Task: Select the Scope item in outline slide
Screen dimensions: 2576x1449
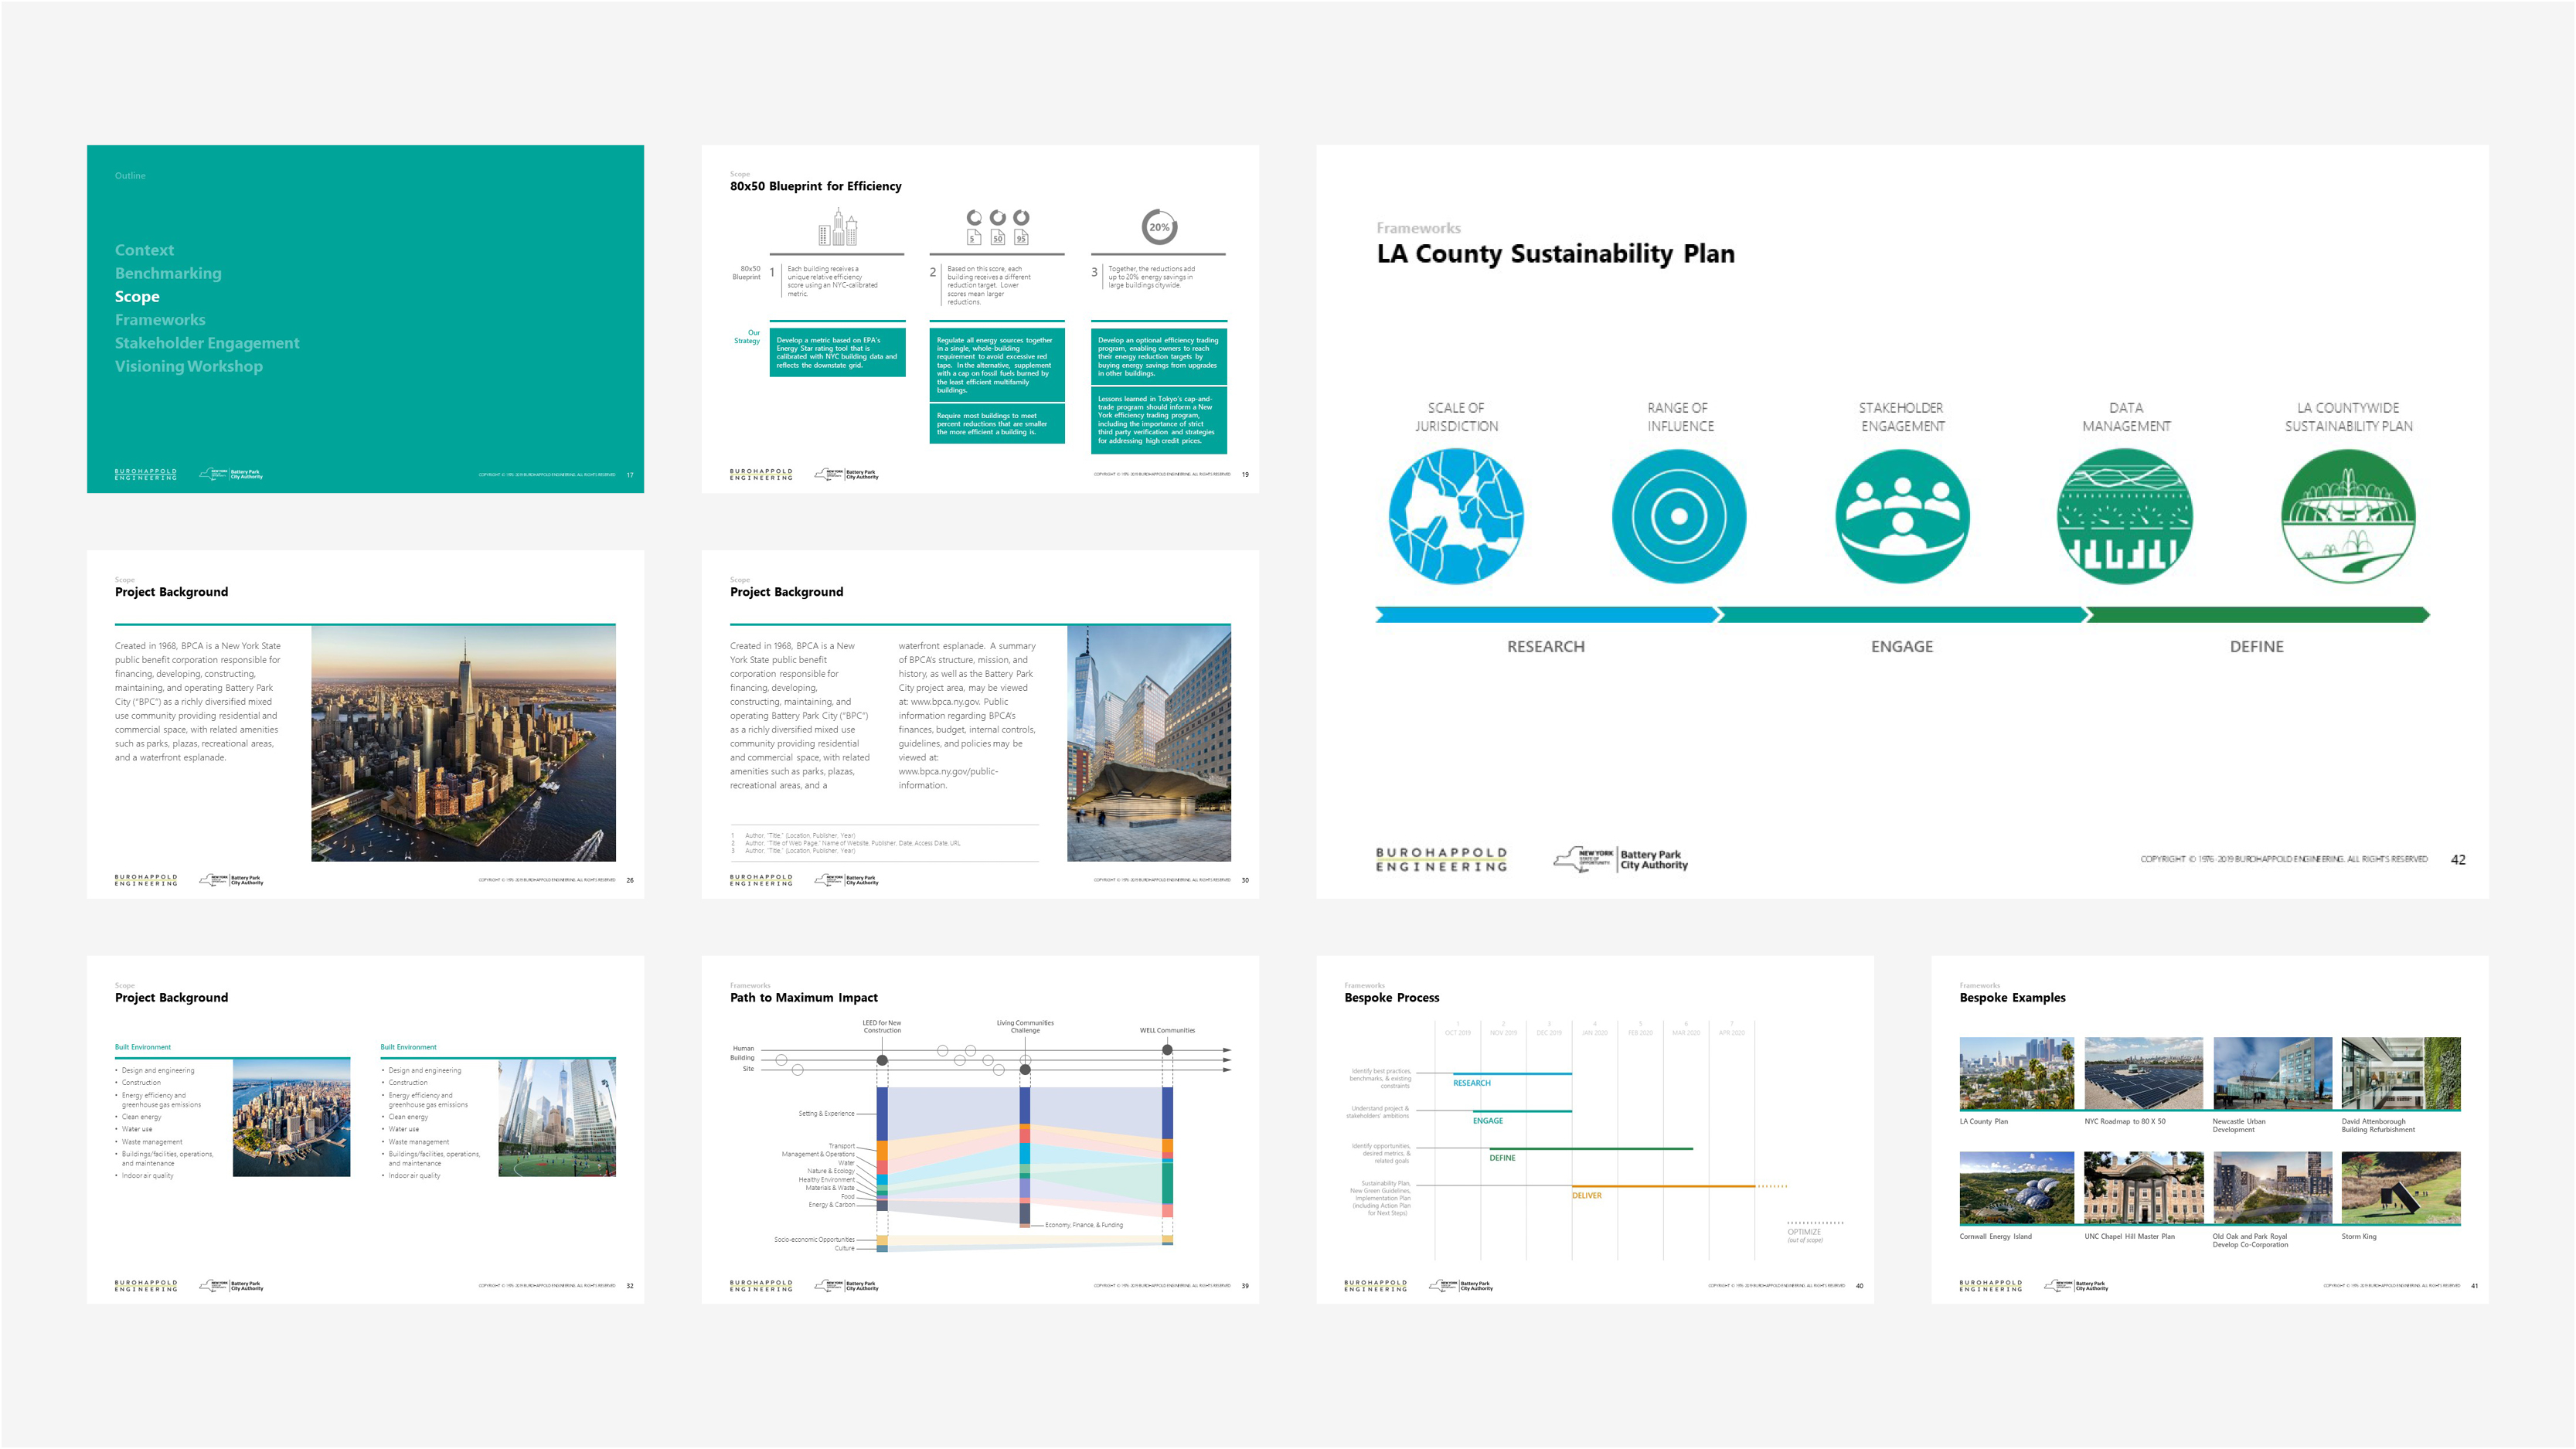Action: point(137,296)
